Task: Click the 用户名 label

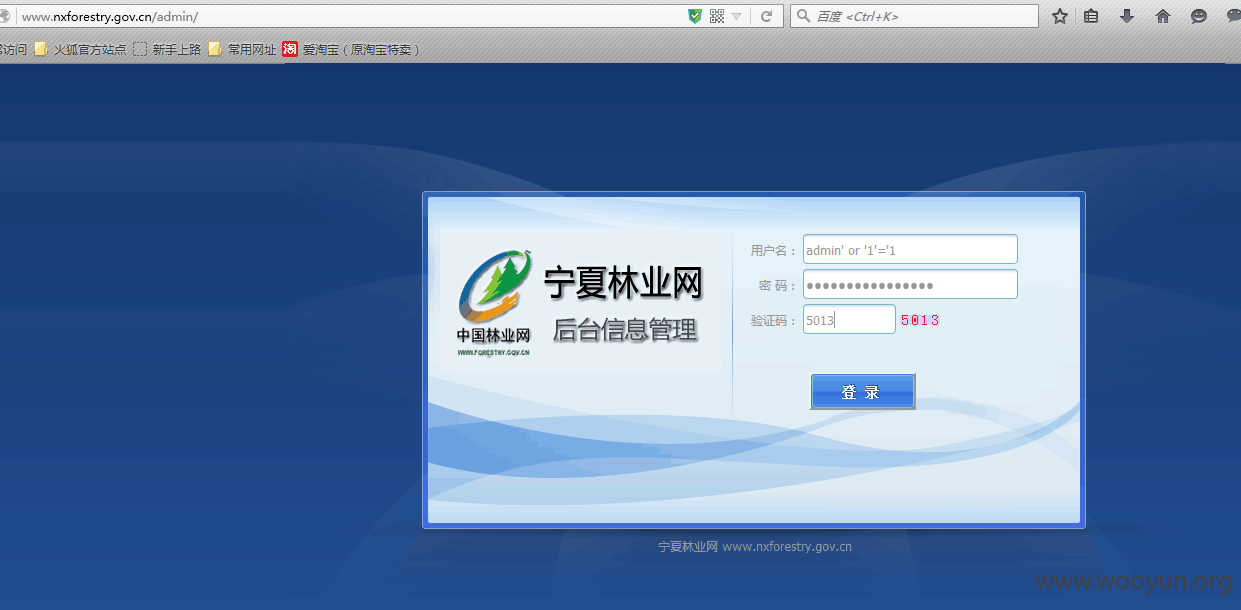Action: click(x=774, y=251)
